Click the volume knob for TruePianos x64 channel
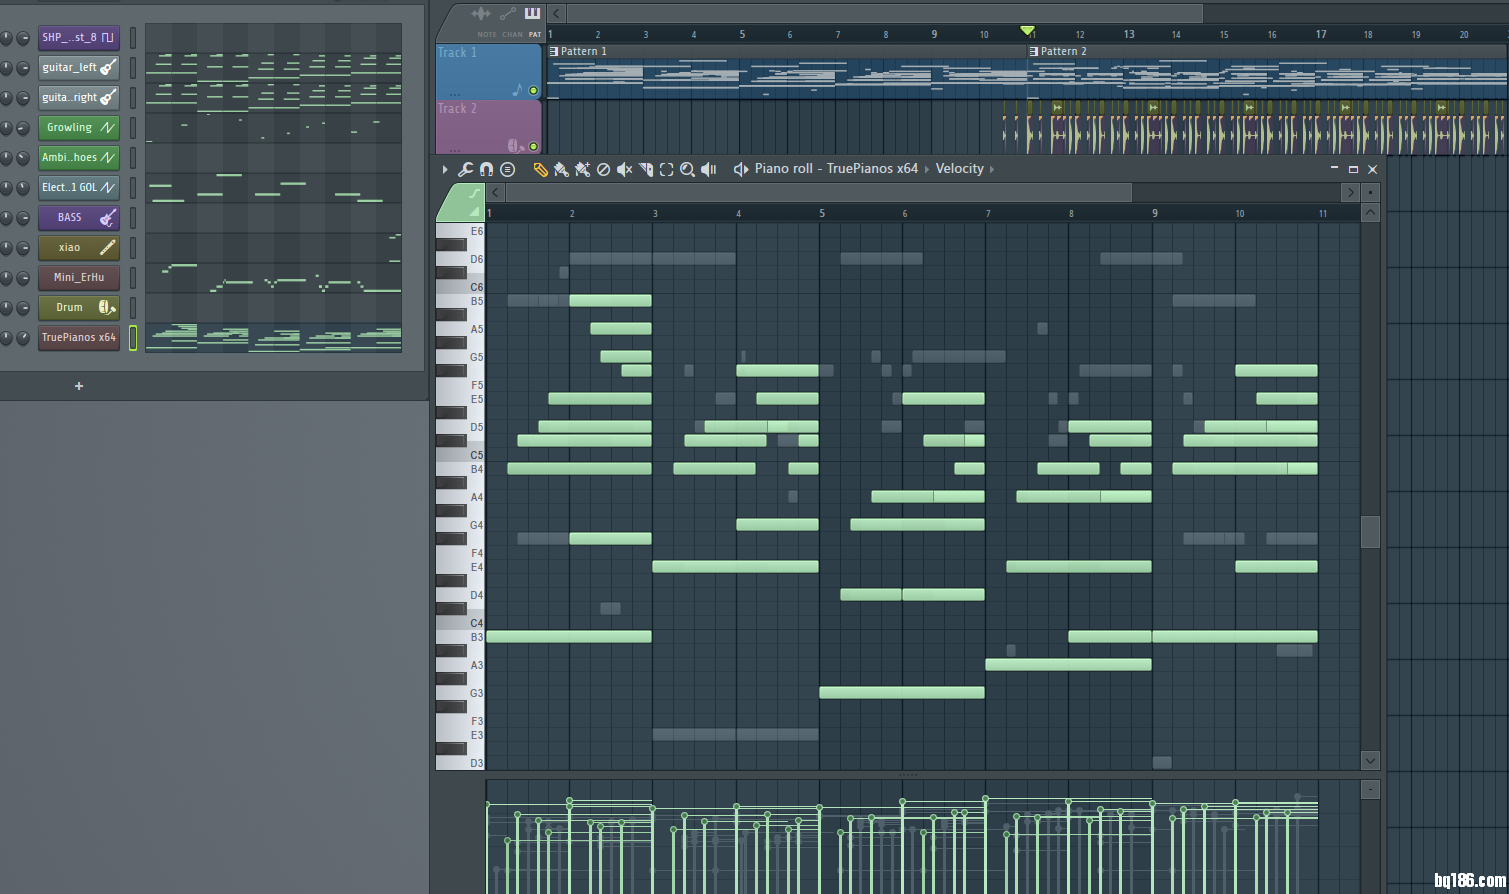The width and height of the screenshot is (1509, 894). [x=23, y=338]
